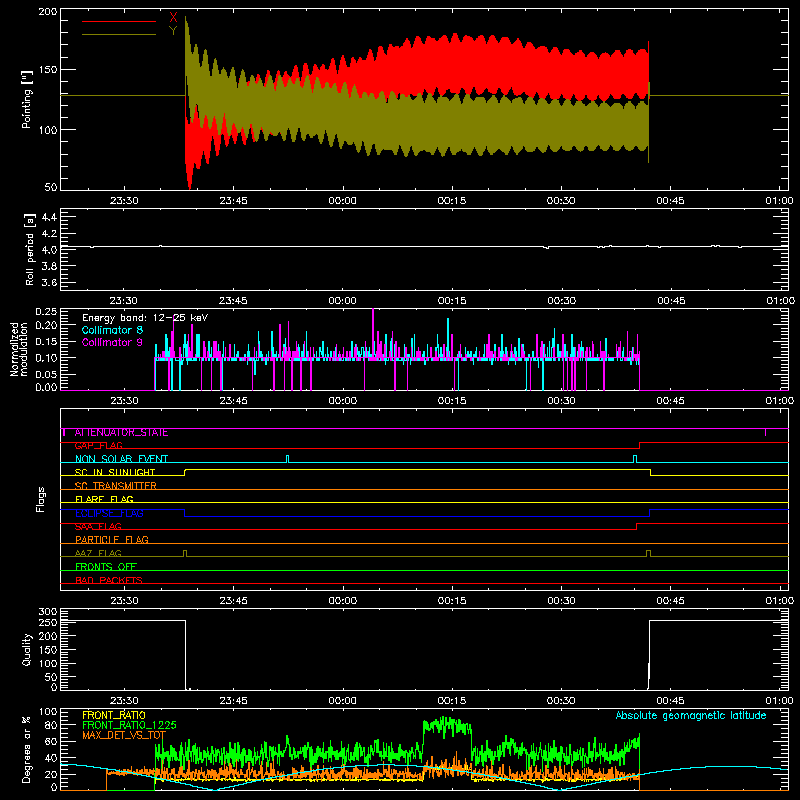Viewport: 800px width, 800px height.
Task: Select the Normalized modulation axis title
Action: point(18,349)
